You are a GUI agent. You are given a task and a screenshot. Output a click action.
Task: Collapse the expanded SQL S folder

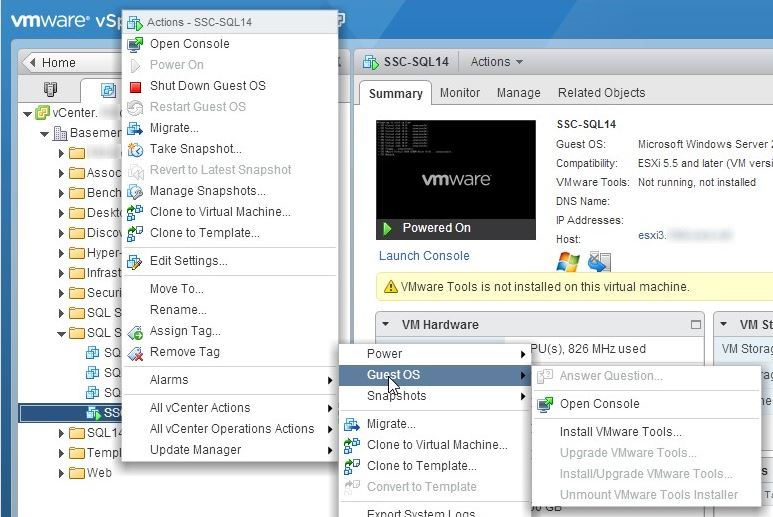61,334
